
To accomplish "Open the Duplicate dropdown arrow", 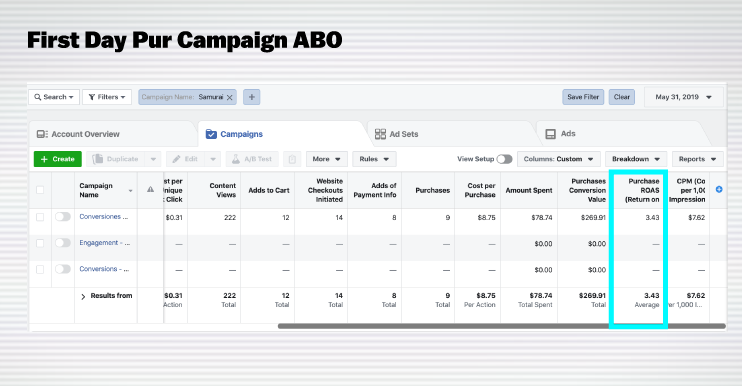I will coord(153,159).
